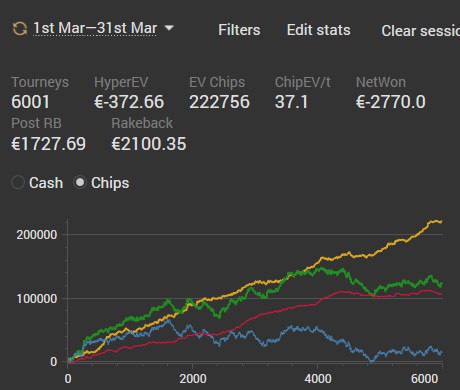The height and width of the screenshot is (390, 460).
Task: Click the yellow line's end on the graph
Action: click(x=441, y=221)
